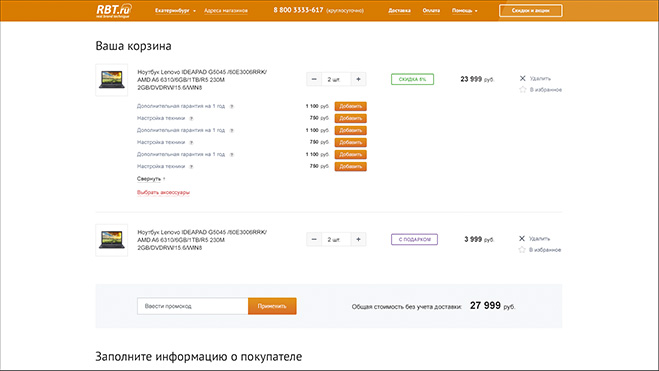
Task: Go to the Доставка page
Action: 399,11
